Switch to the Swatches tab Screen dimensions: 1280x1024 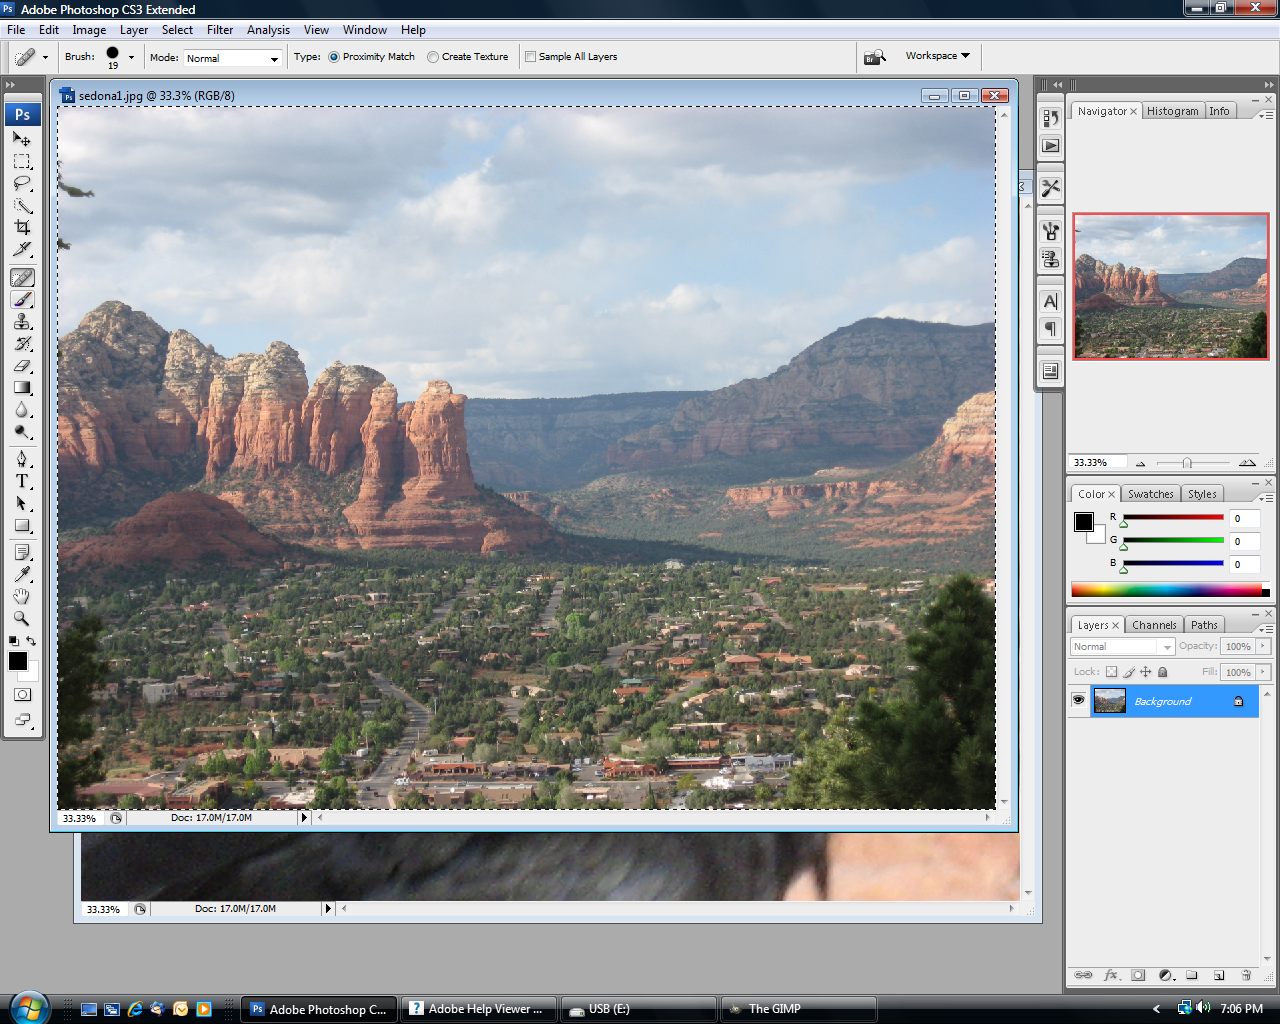[1150, 494]
